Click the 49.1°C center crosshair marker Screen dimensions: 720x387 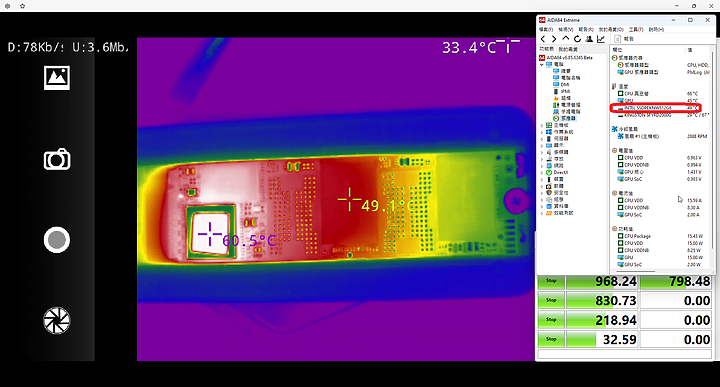[349, 199]
